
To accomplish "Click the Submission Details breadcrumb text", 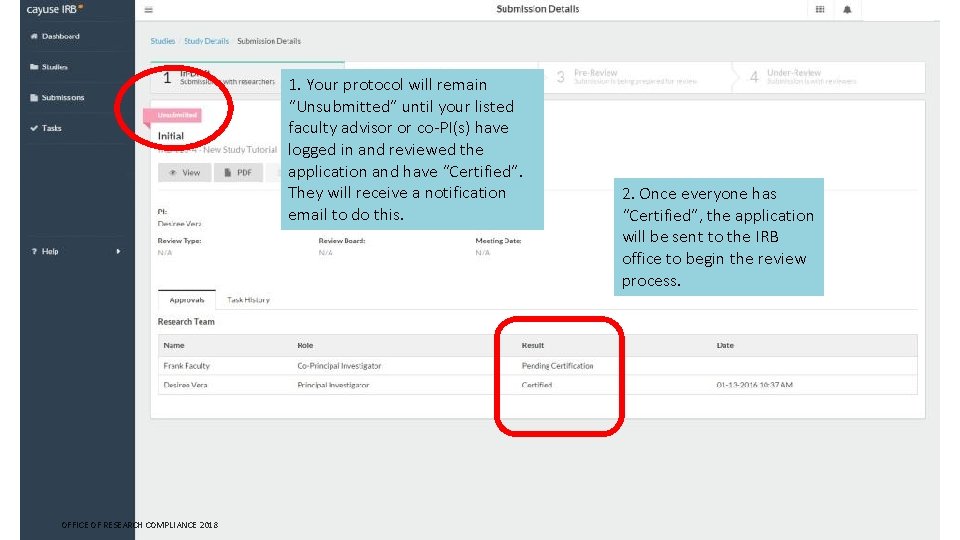I will point(269,41).
